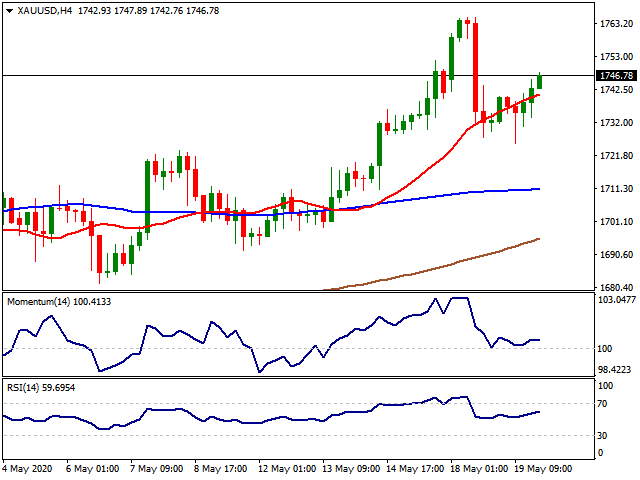Click the 1732.00 price axis label

pos(616,122)
